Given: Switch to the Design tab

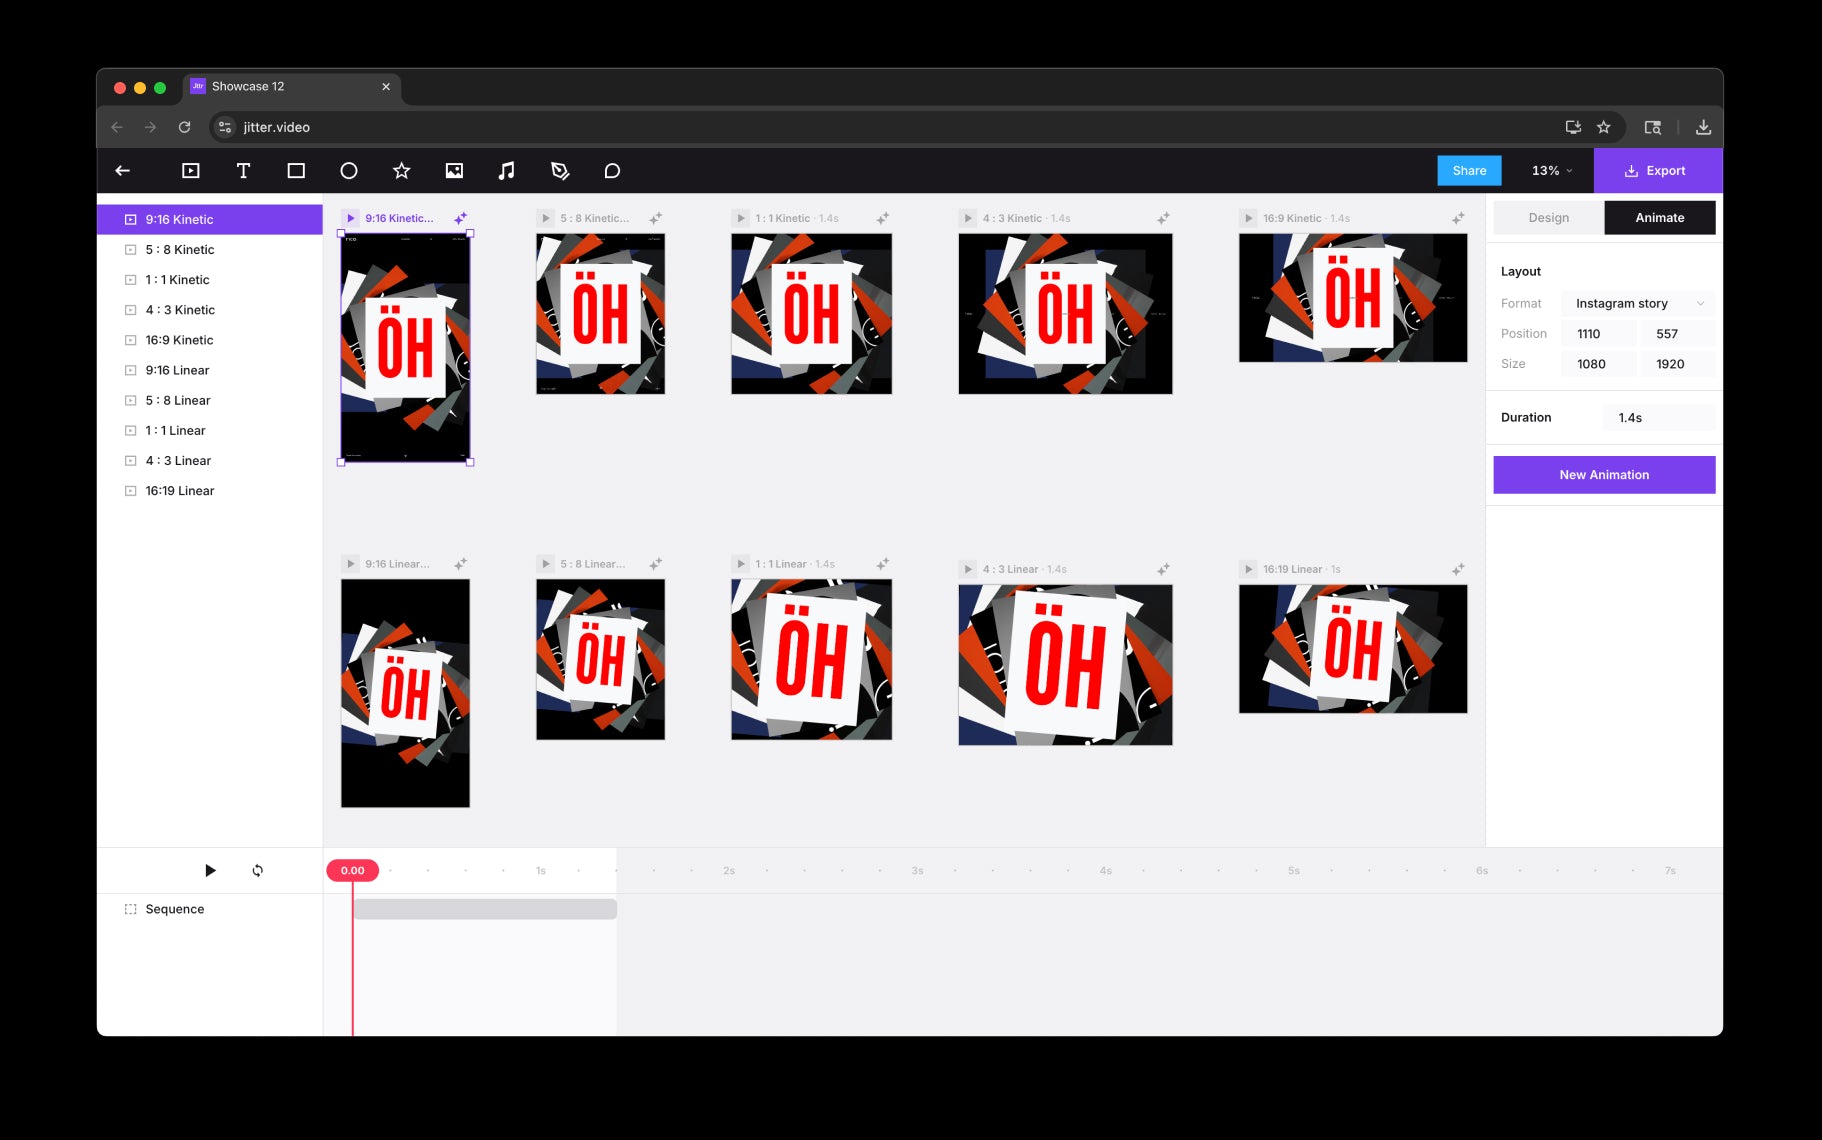Looking at the screenshot, I should [x=1548, y=218].
